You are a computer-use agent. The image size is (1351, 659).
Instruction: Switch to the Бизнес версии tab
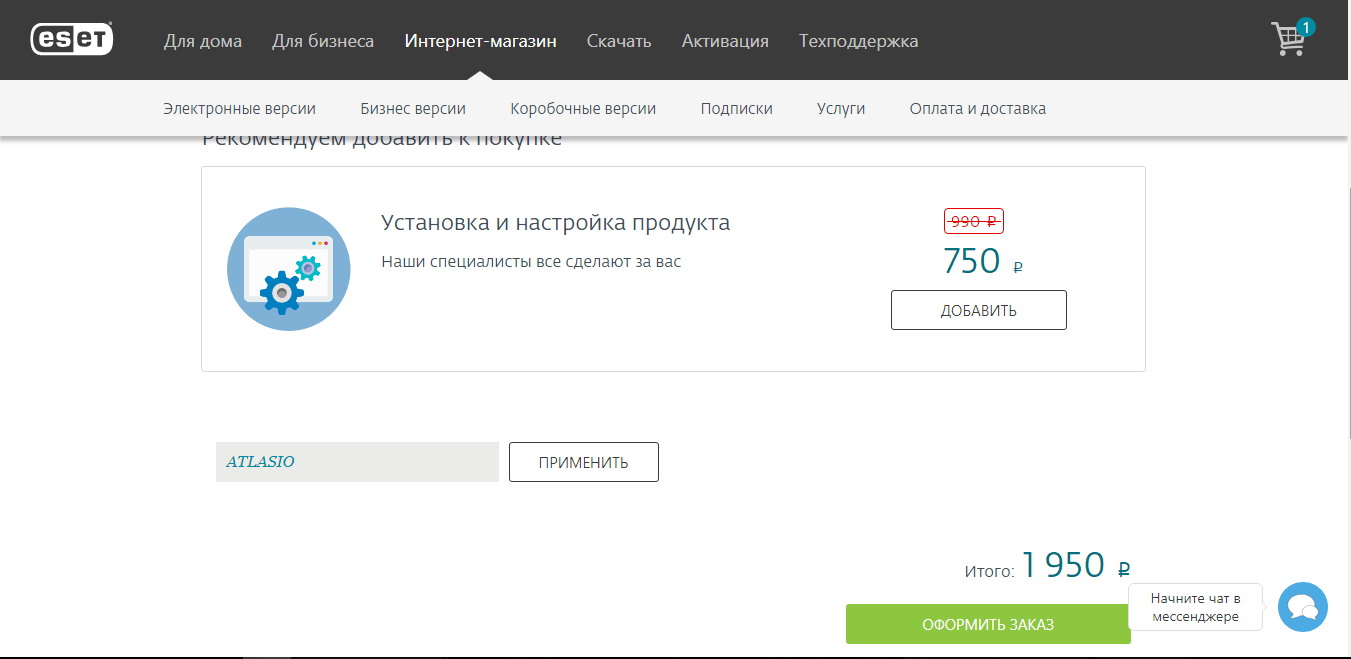[x=413, y=109]
